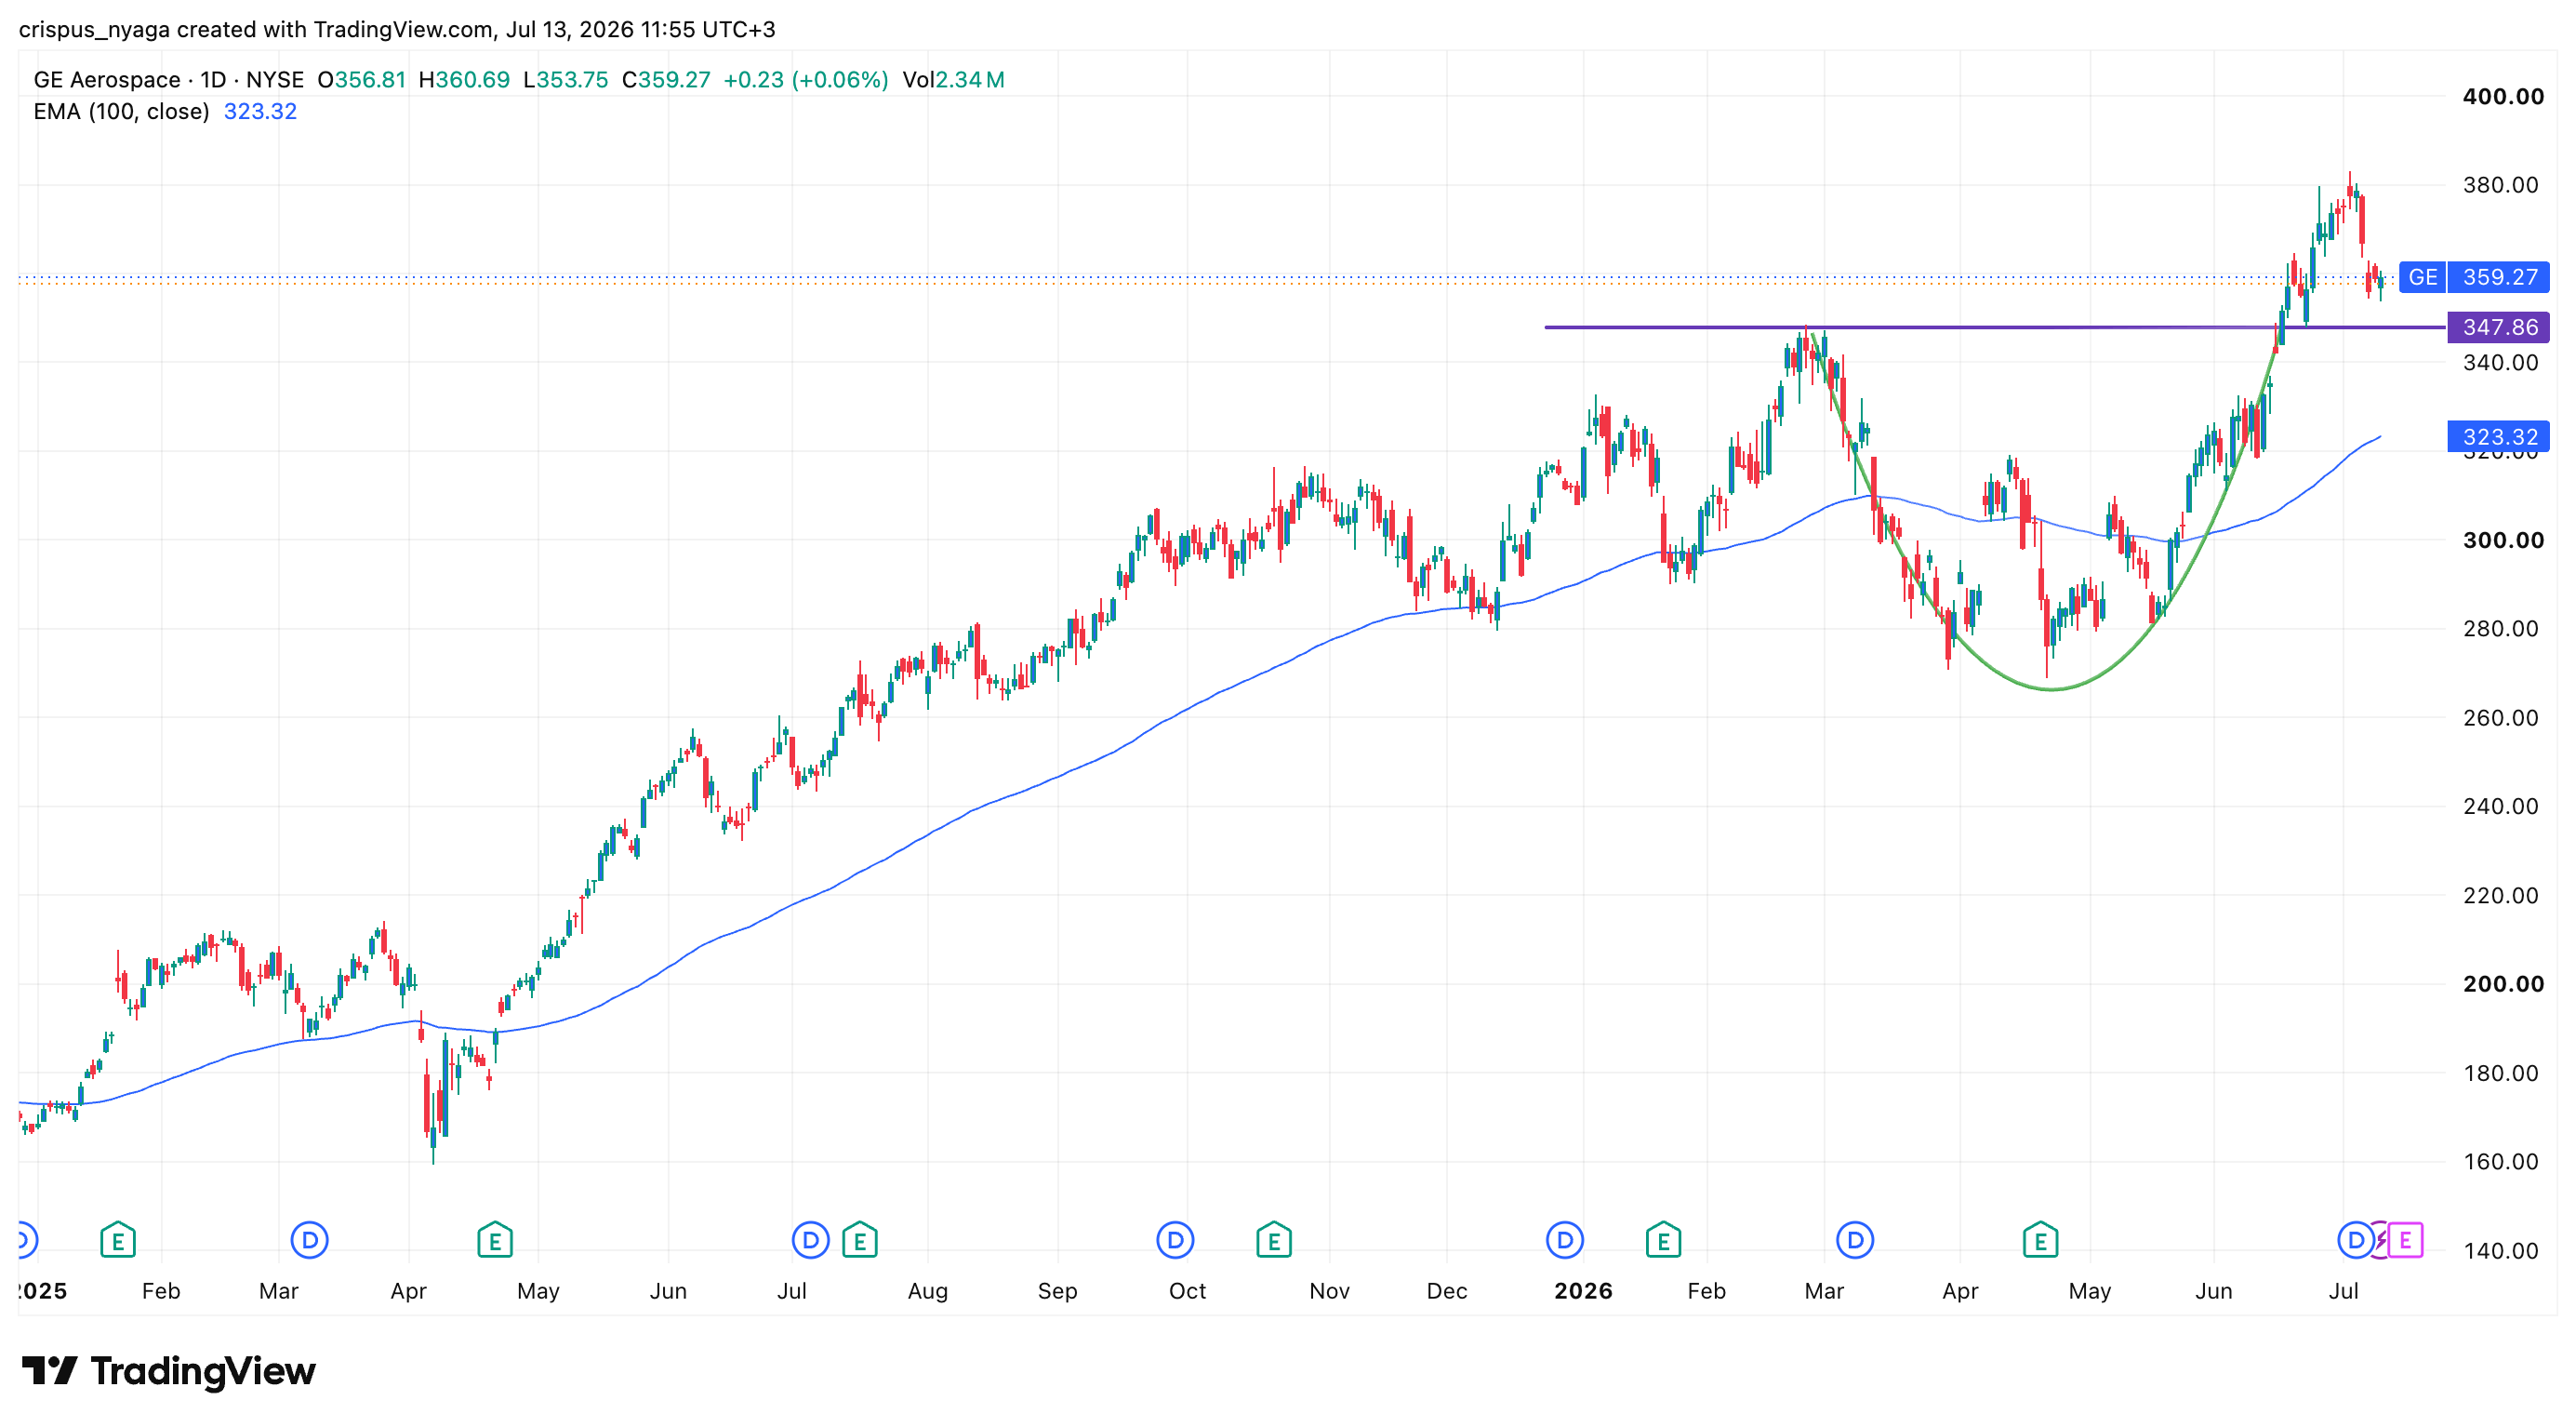Screen dimensions: 2576x1427
Task: Click the 400.00 price axis label
Action: [2503, 97]
